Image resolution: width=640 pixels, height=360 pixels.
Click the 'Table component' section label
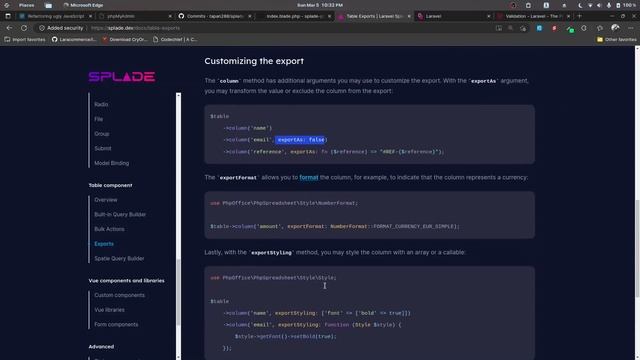click(110, 185)
